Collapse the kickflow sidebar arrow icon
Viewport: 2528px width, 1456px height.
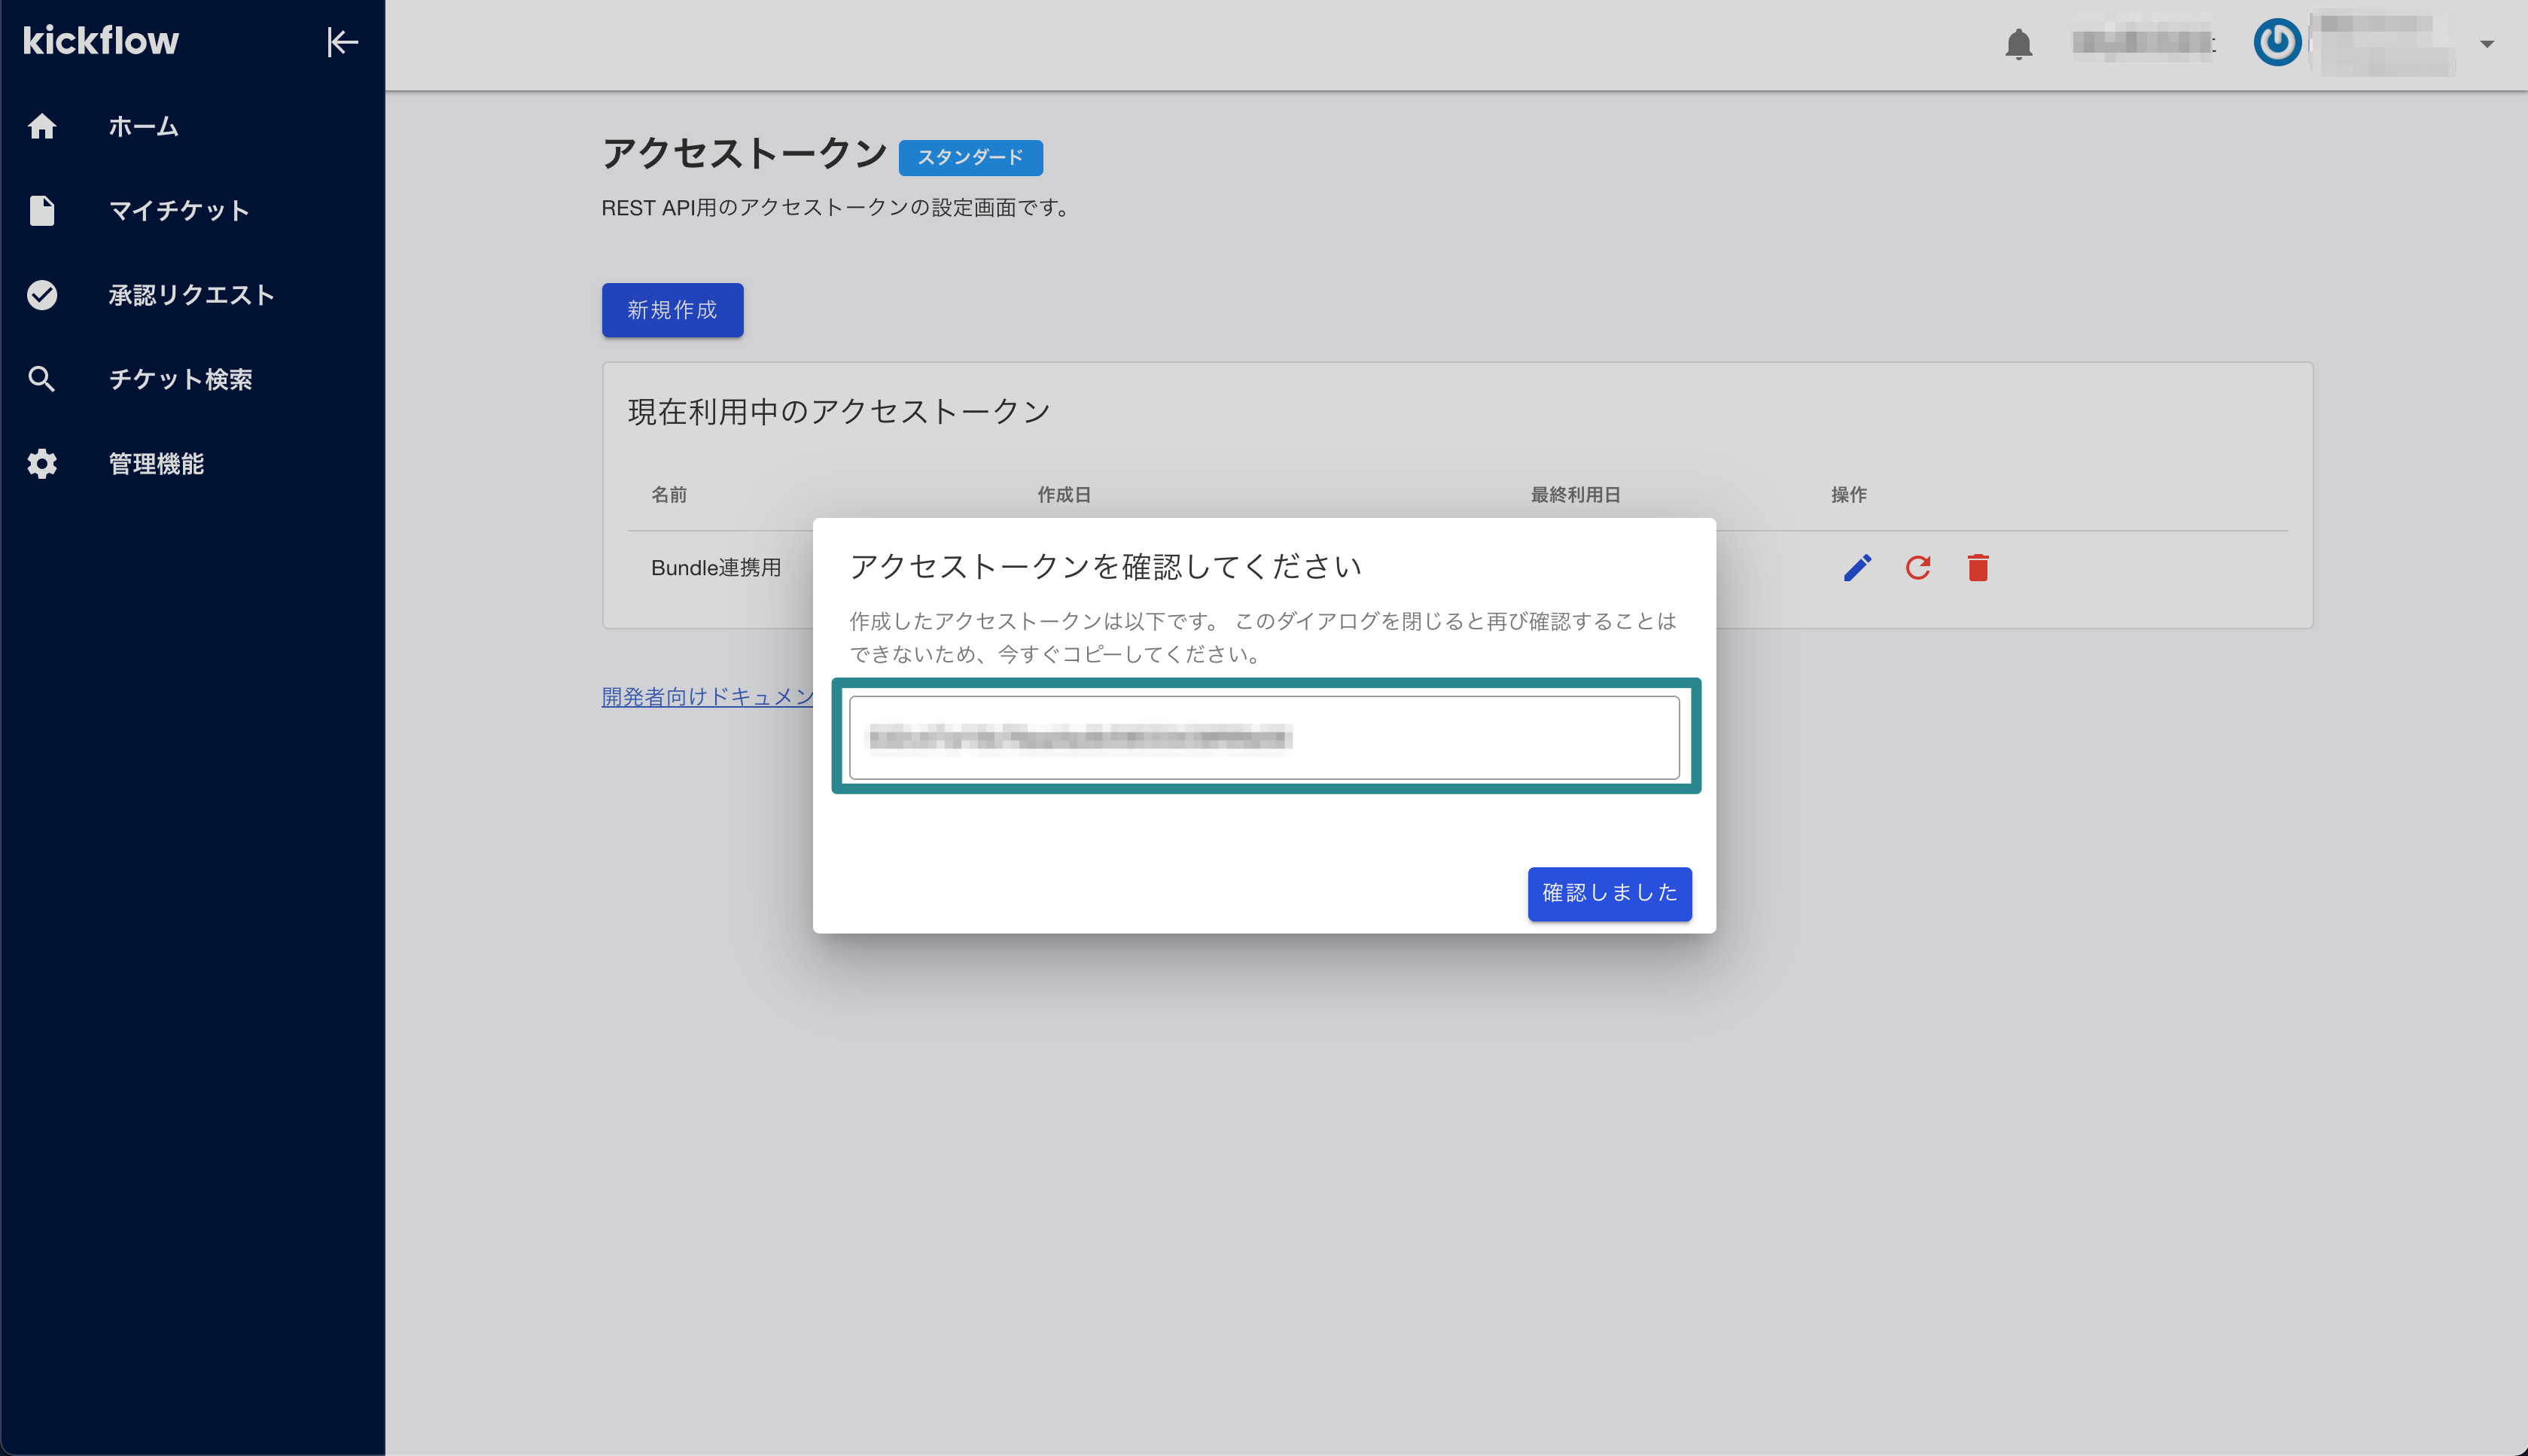[x=342, y=42]
